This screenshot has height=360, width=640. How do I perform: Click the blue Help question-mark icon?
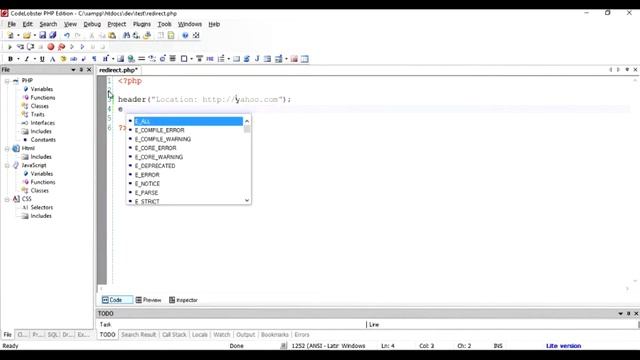click(185, 36)
